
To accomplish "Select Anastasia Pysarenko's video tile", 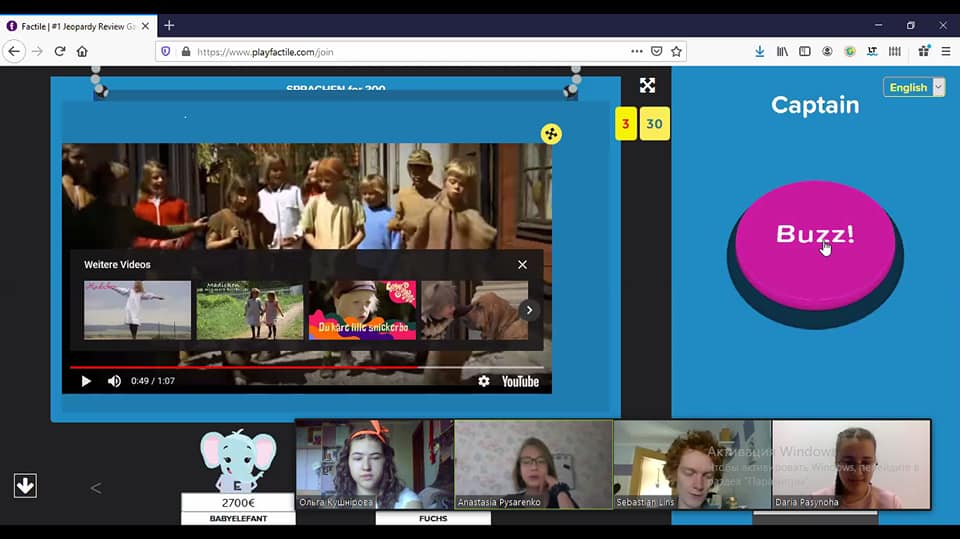I will pos(534,464).
